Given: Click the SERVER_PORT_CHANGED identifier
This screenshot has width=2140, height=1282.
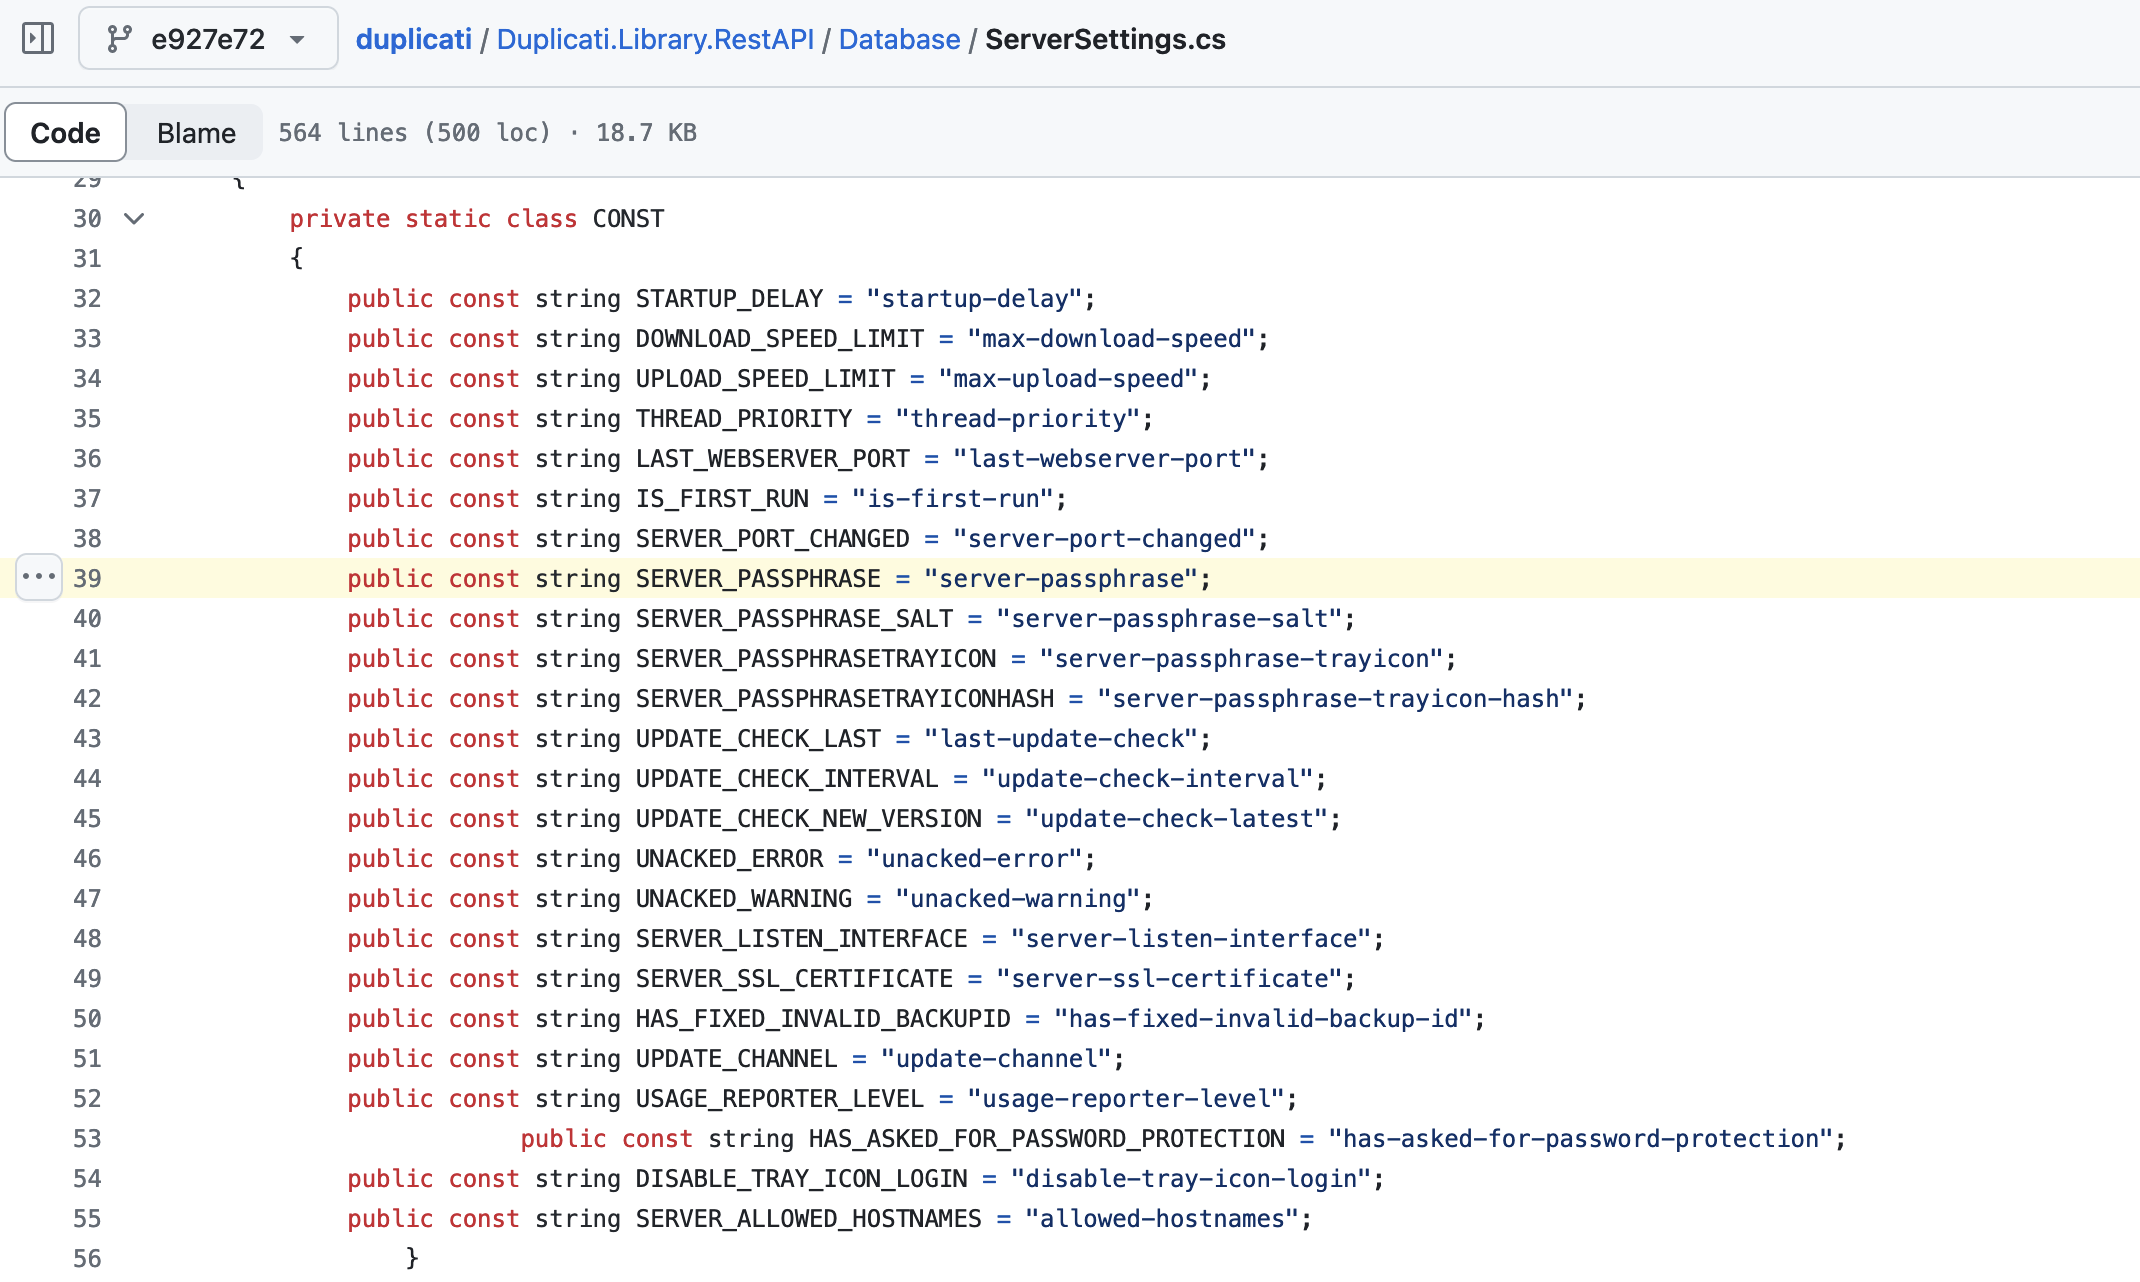Looking at the screenshot, I should (x=773, y=538).
